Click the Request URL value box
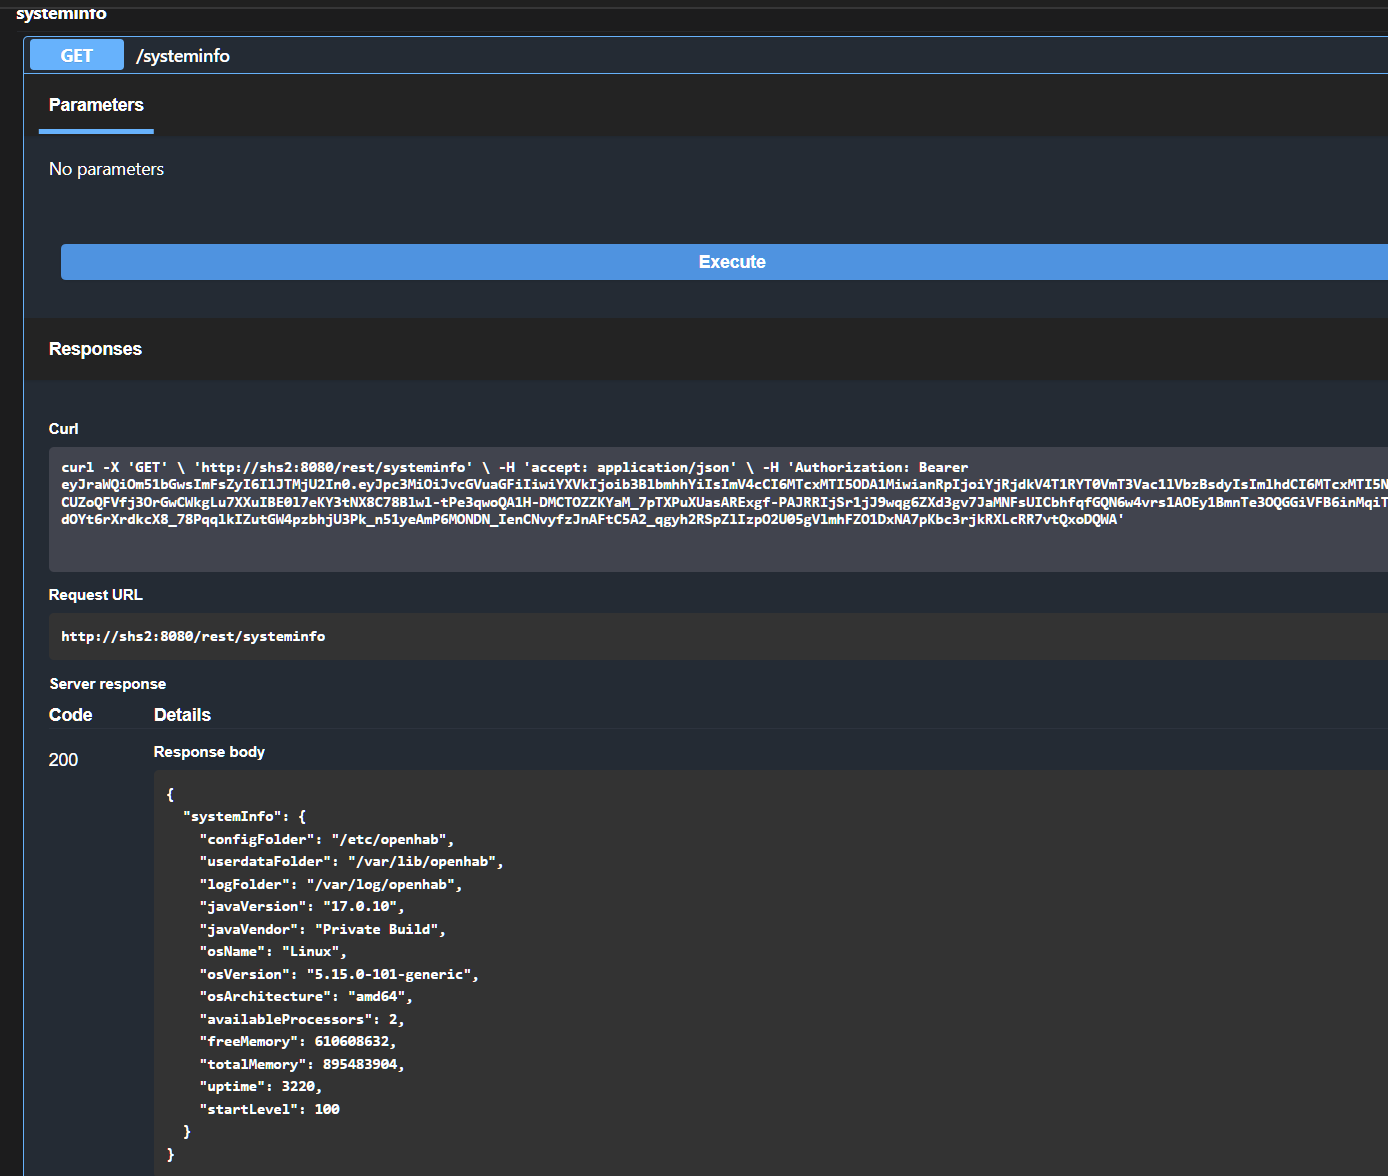The image size is (1388, 1176). (193, 636)
